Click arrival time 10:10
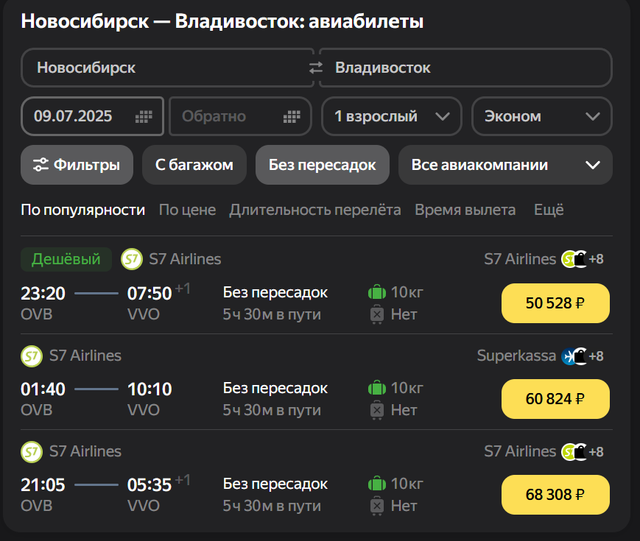 (149, 389)
